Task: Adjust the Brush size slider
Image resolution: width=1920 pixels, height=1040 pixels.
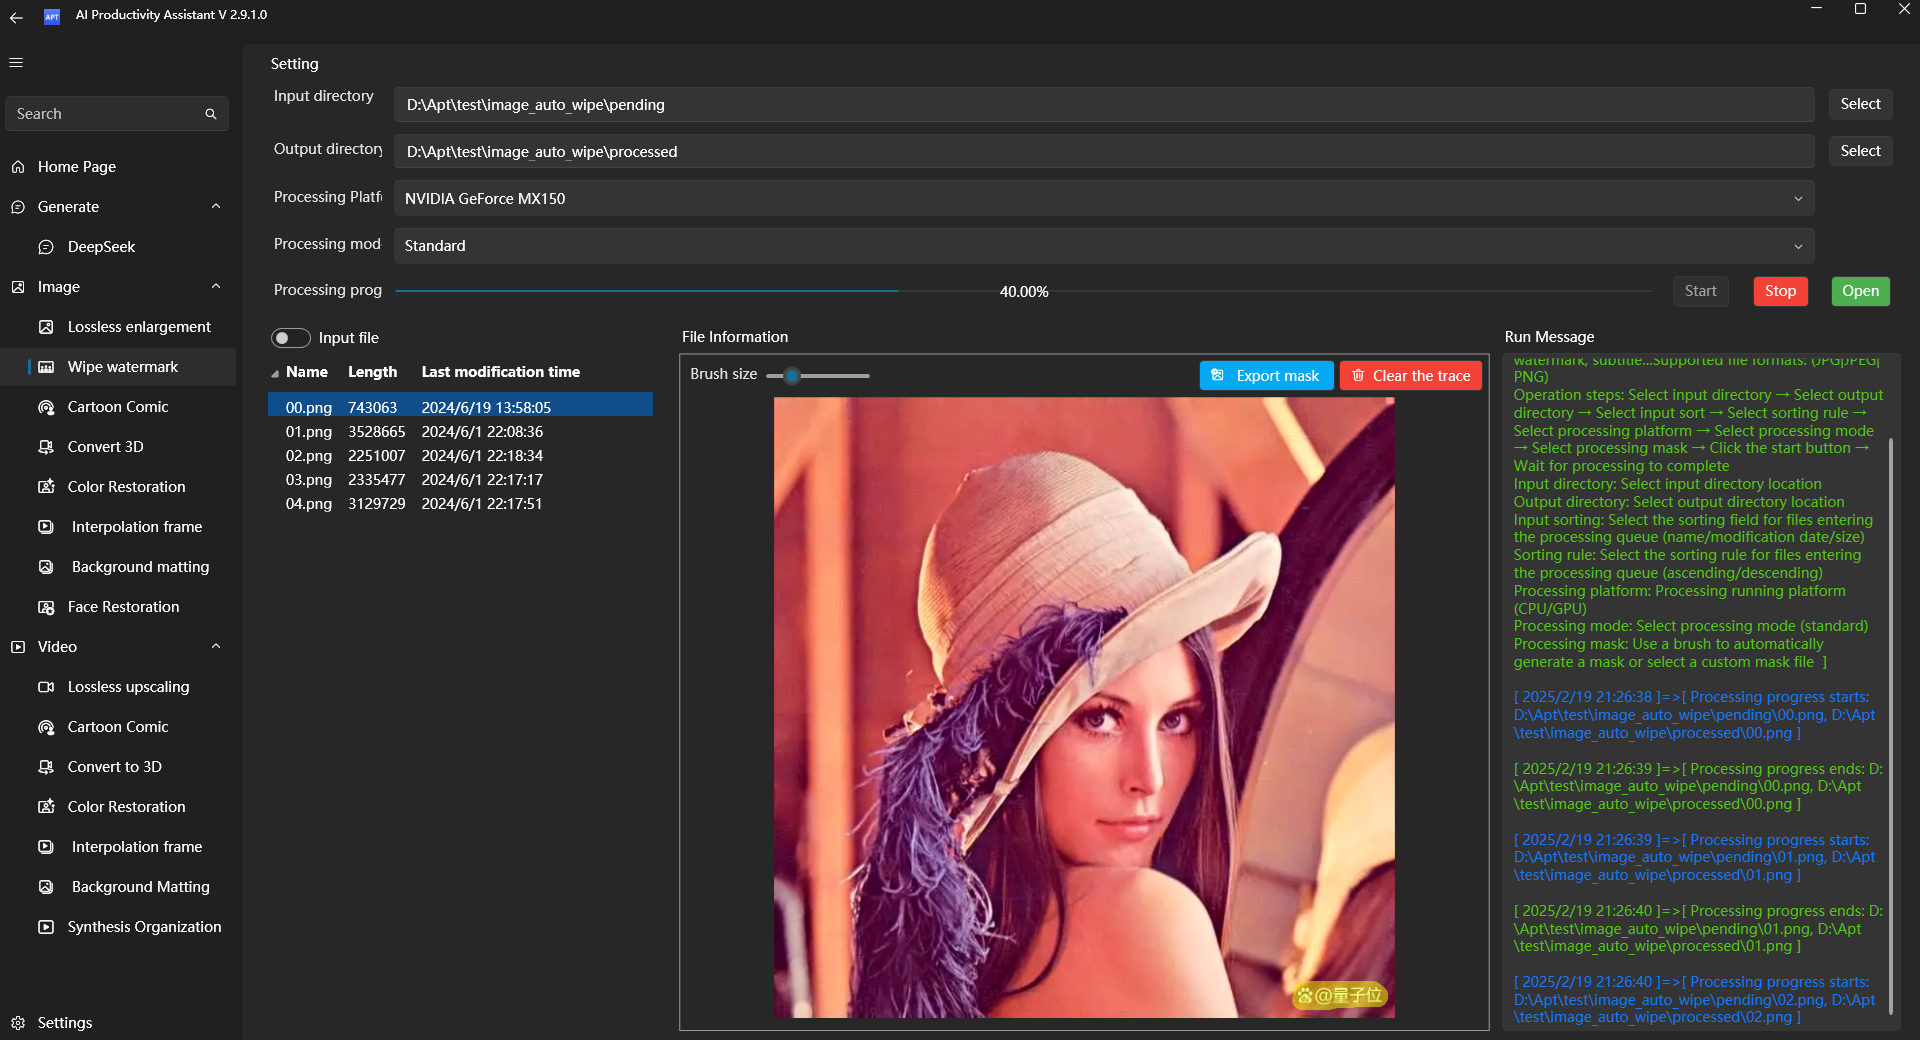Action: [x=818, y=376]
